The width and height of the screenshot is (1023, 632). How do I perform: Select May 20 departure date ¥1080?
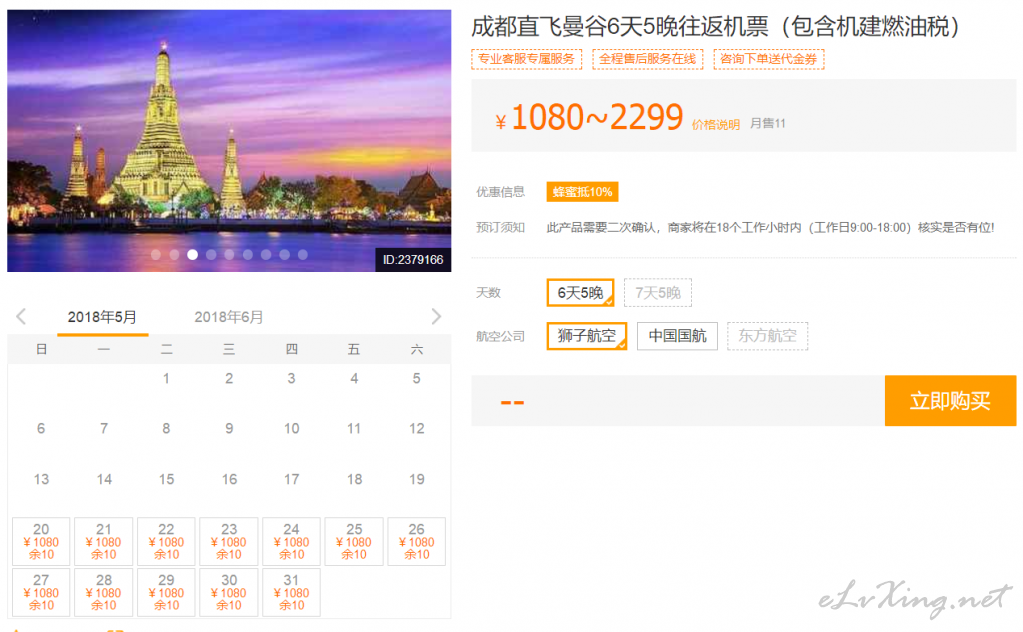[x=41, y=541]
